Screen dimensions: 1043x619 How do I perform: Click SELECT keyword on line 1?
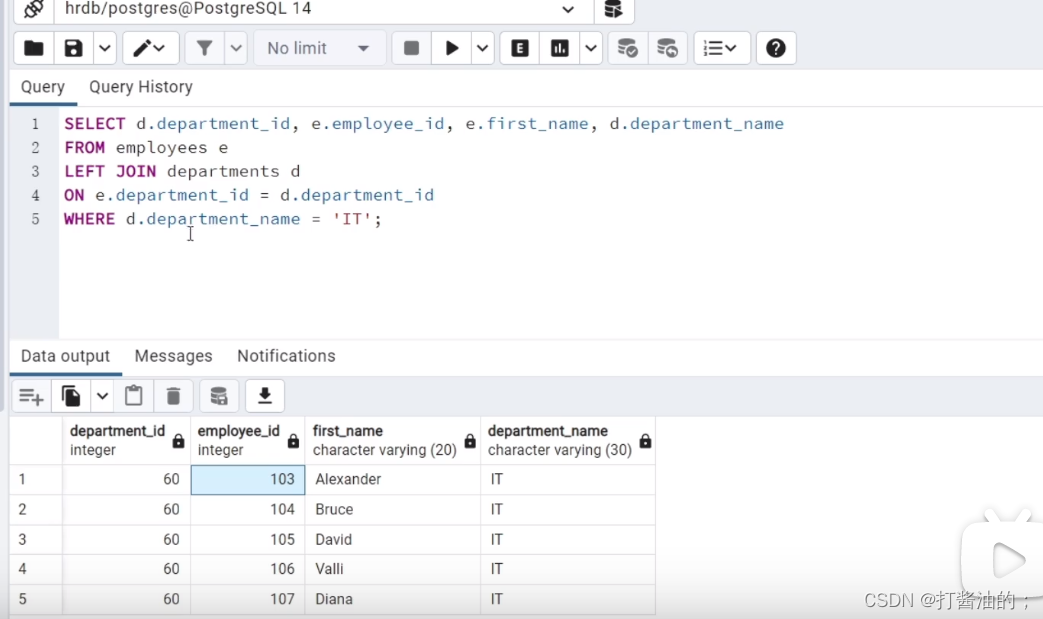coord(94,124)
